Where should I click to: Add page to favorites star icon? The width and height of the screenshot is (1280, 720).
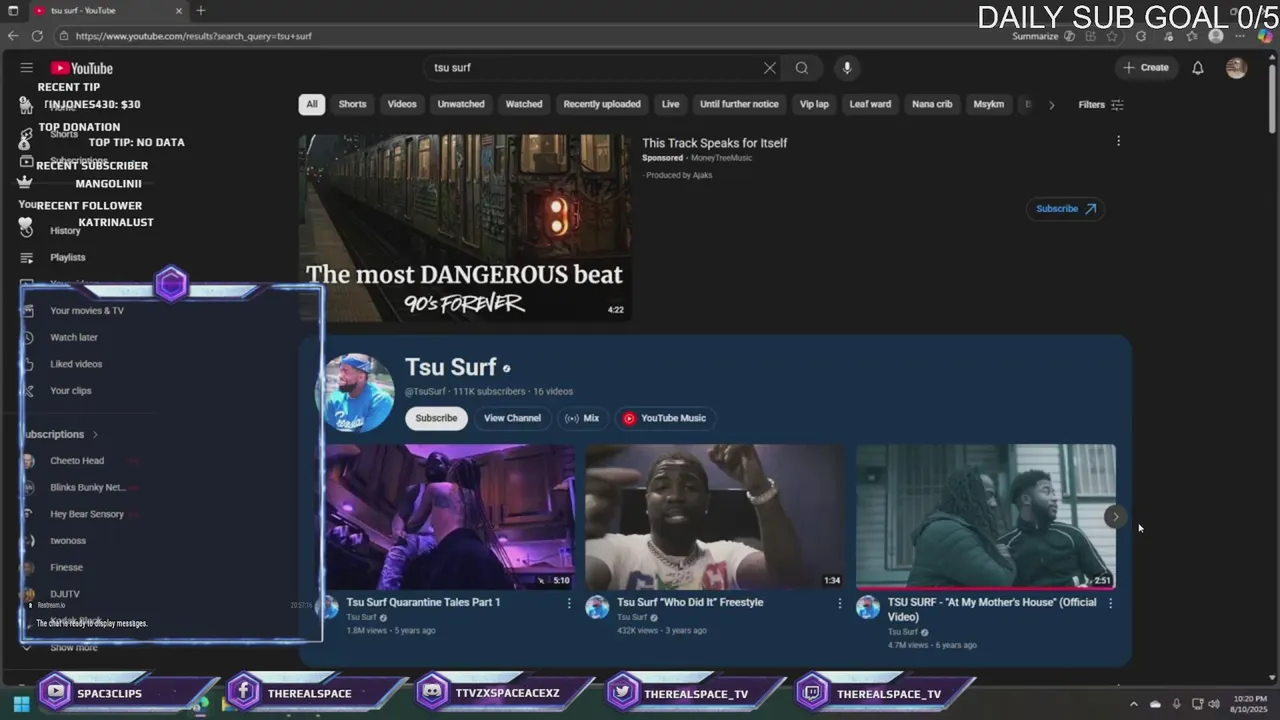click(1112, 36)
